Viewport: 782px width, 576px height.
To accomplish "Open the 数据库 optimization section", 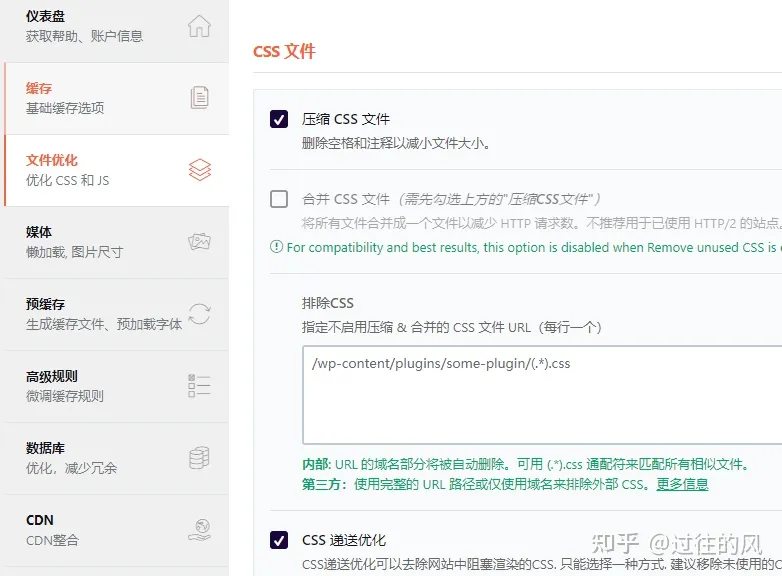I will click(x=45, y=448).
